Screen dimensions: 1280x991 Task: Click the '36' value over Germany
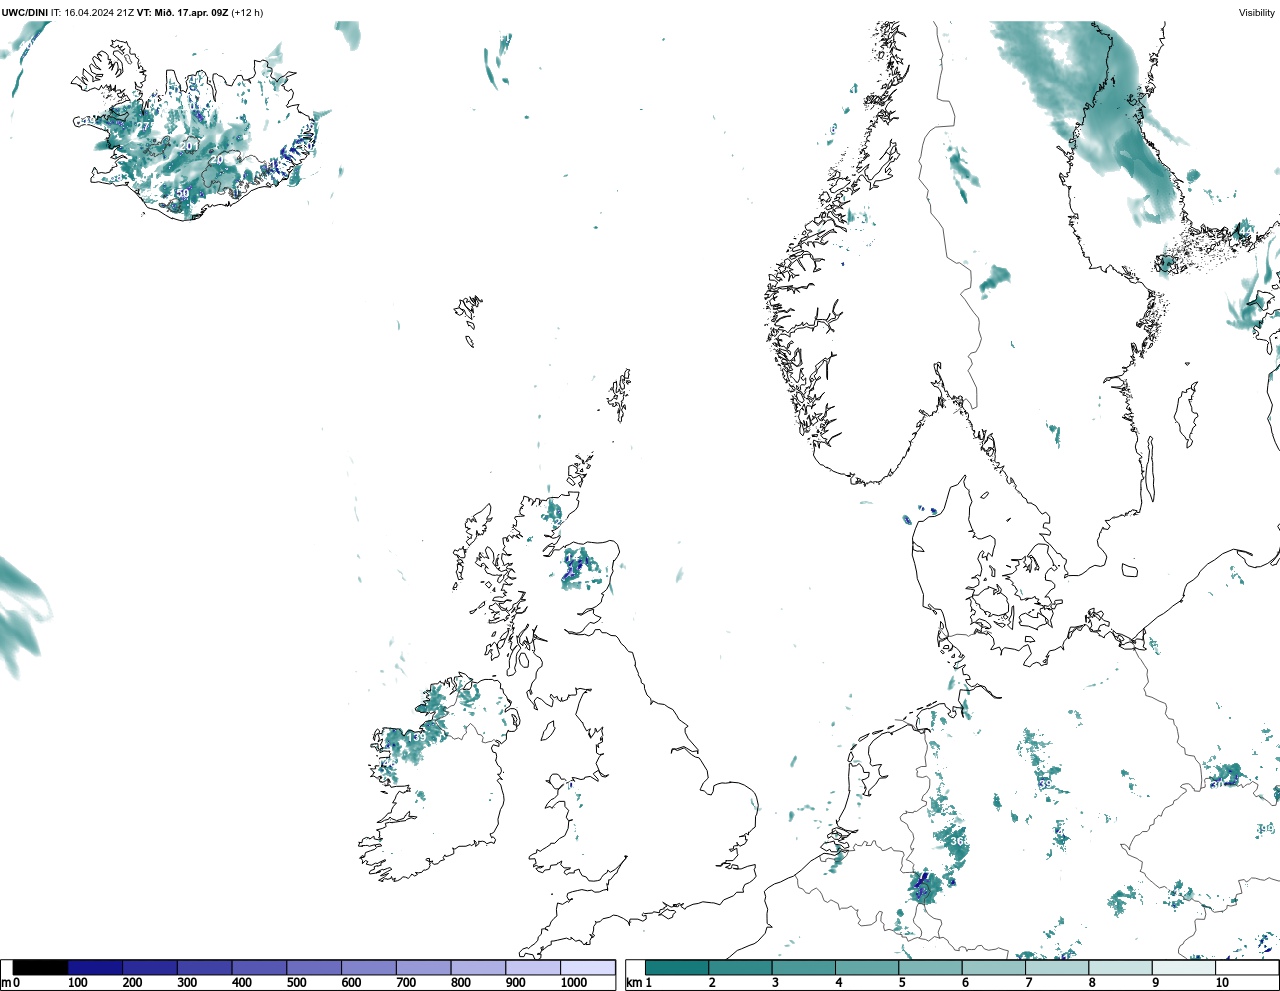958,842
